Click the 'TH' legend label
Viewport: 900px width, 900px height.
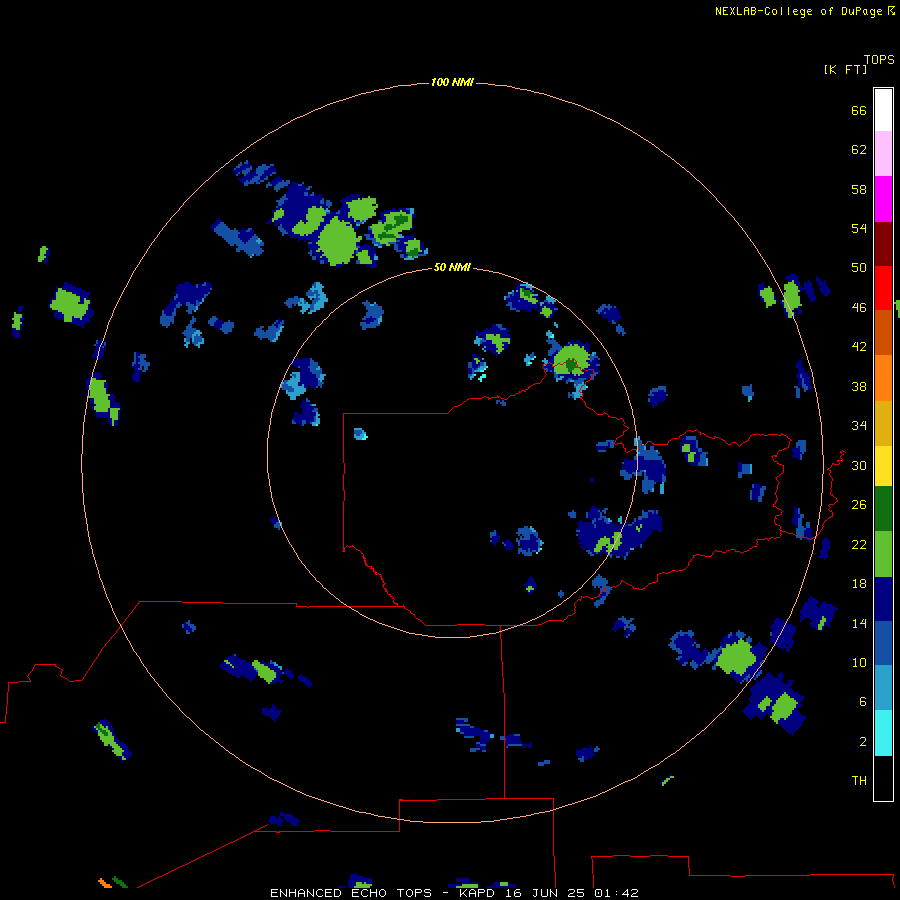point(859,781)
